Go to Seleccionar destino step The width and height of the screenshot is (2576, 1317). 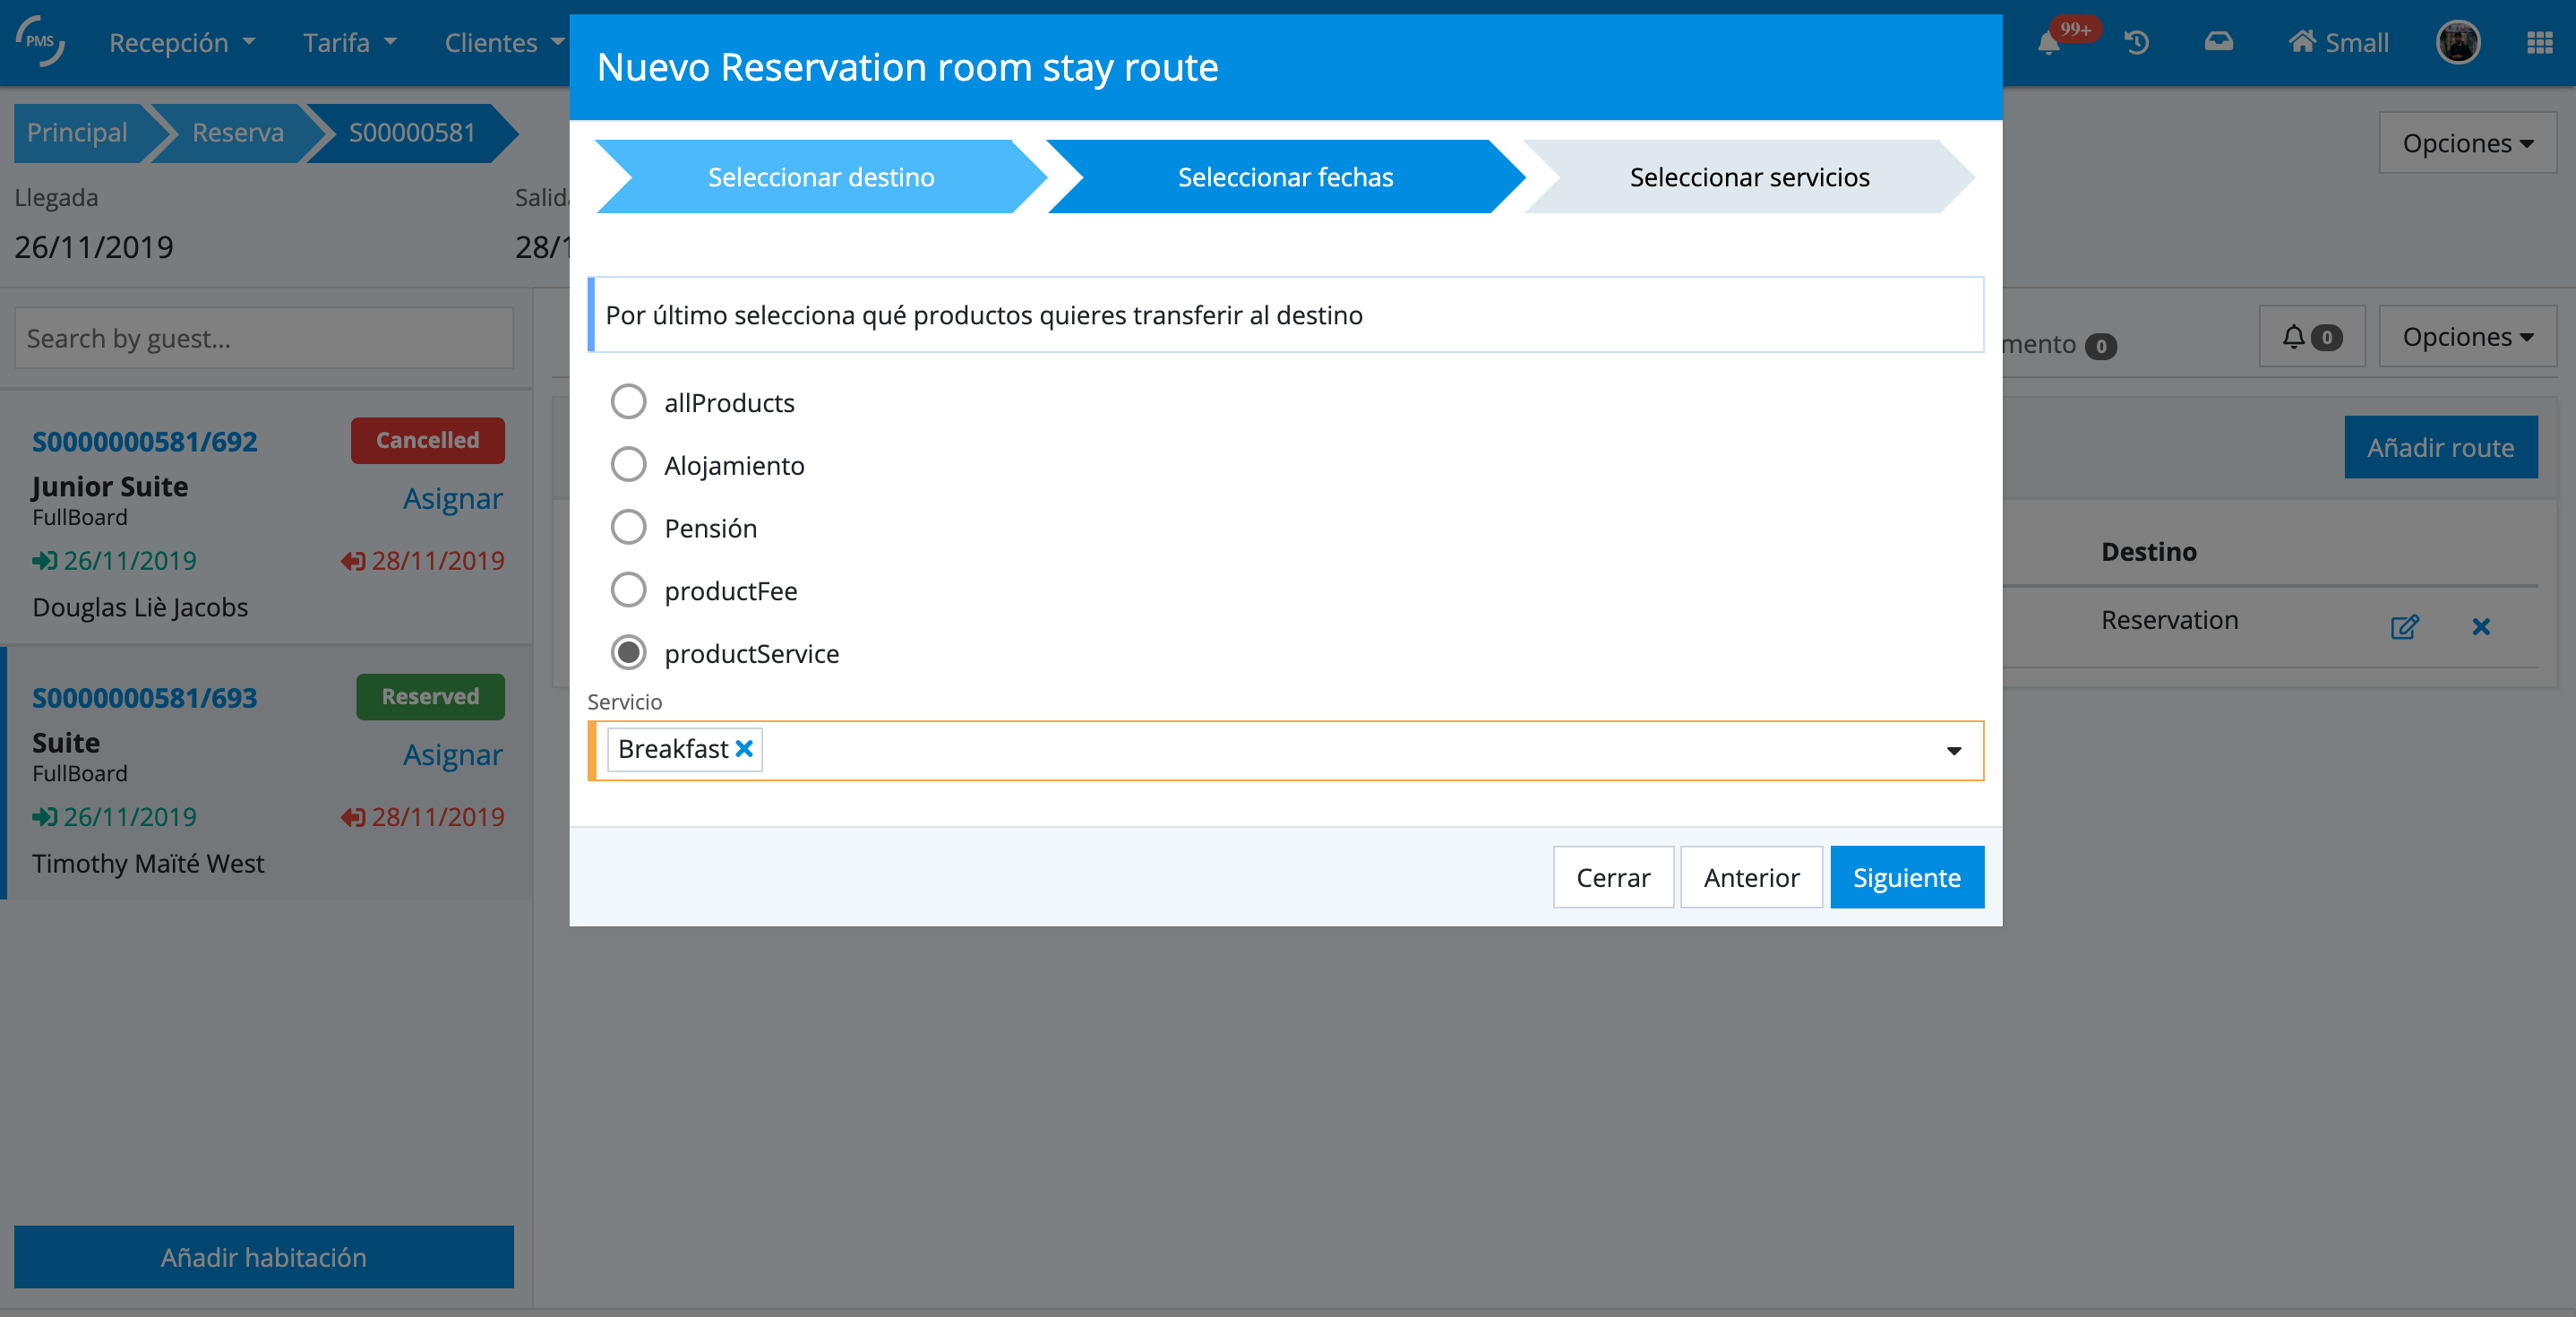821,177
